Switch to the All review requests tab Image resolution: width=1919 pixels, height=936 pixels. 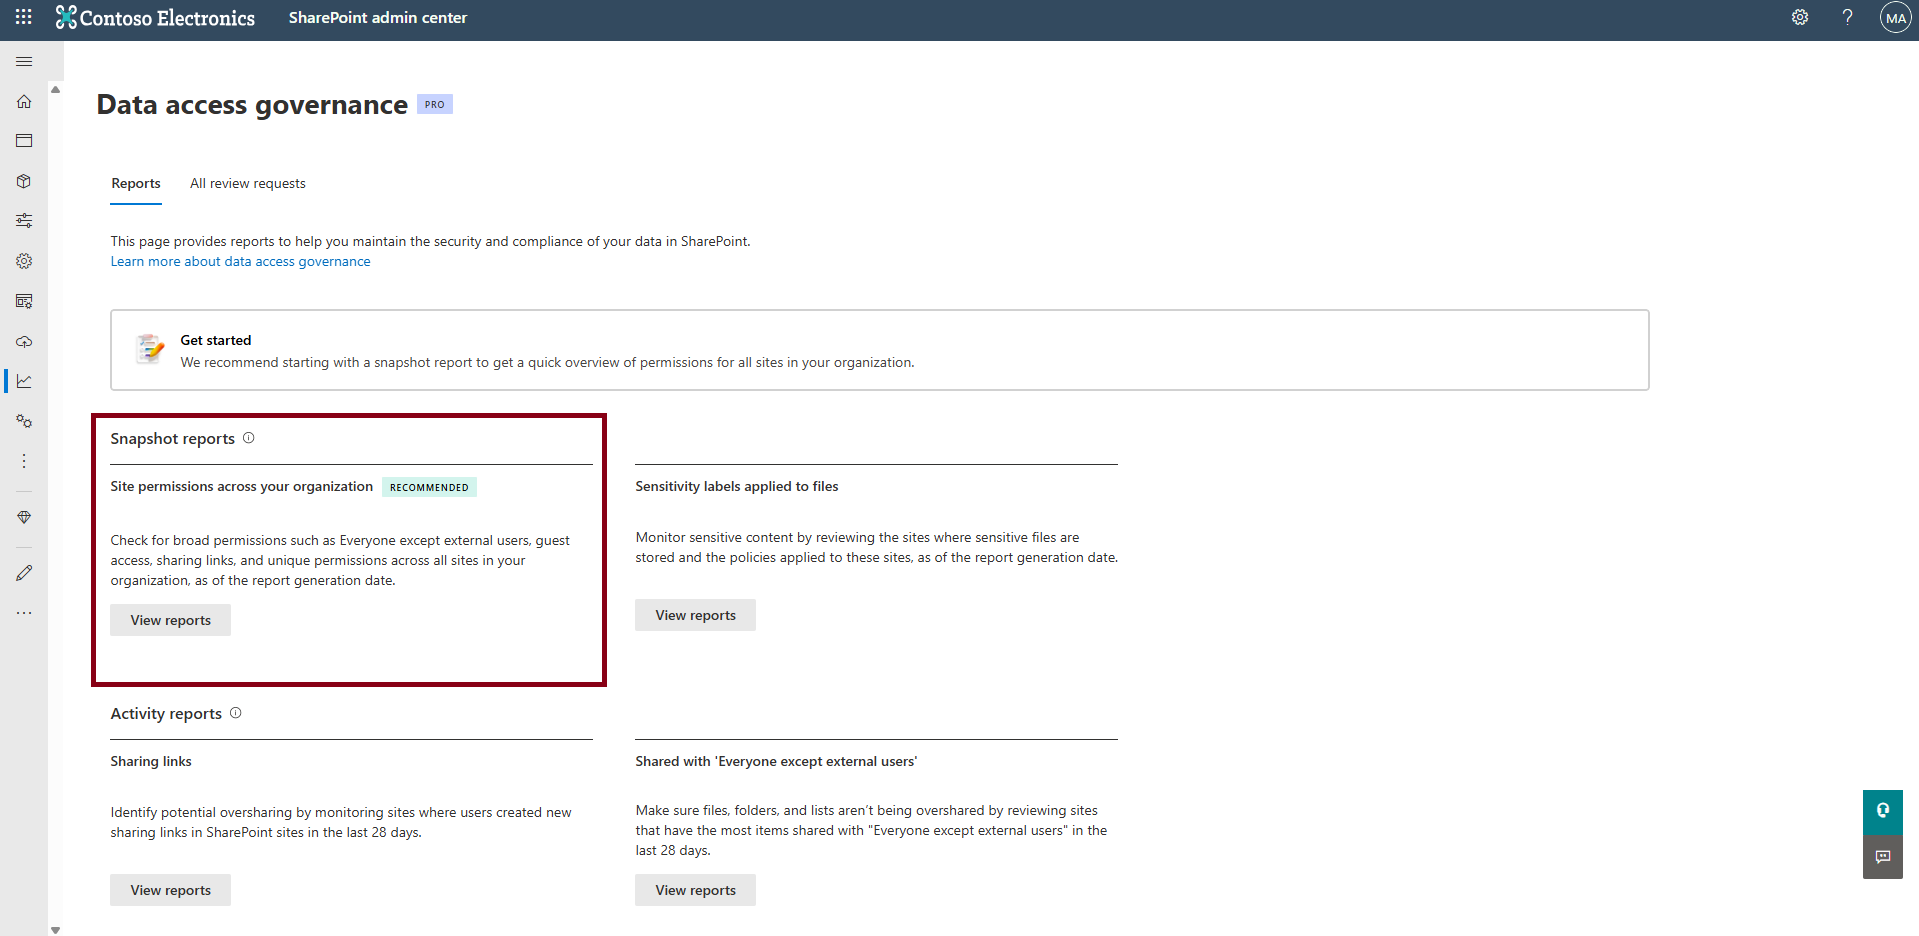[248, 183]
